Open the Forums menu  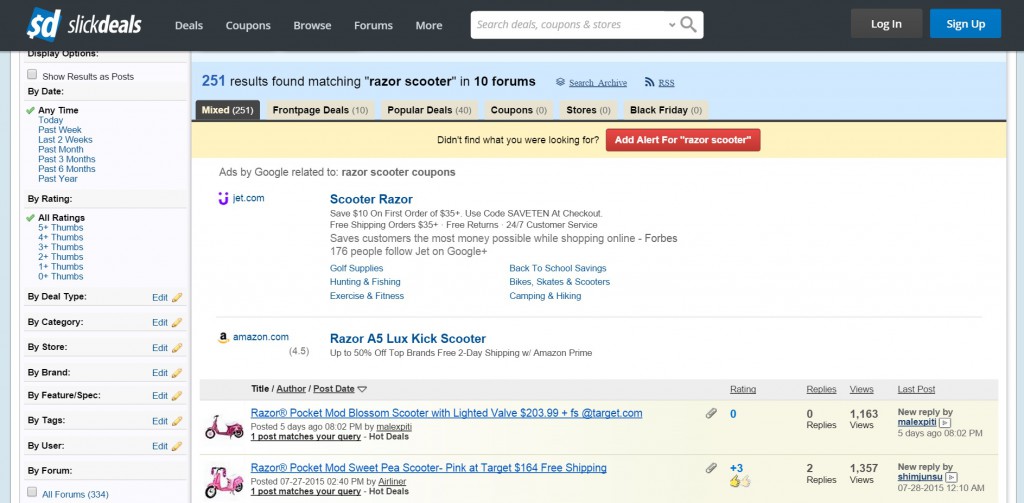374,25
